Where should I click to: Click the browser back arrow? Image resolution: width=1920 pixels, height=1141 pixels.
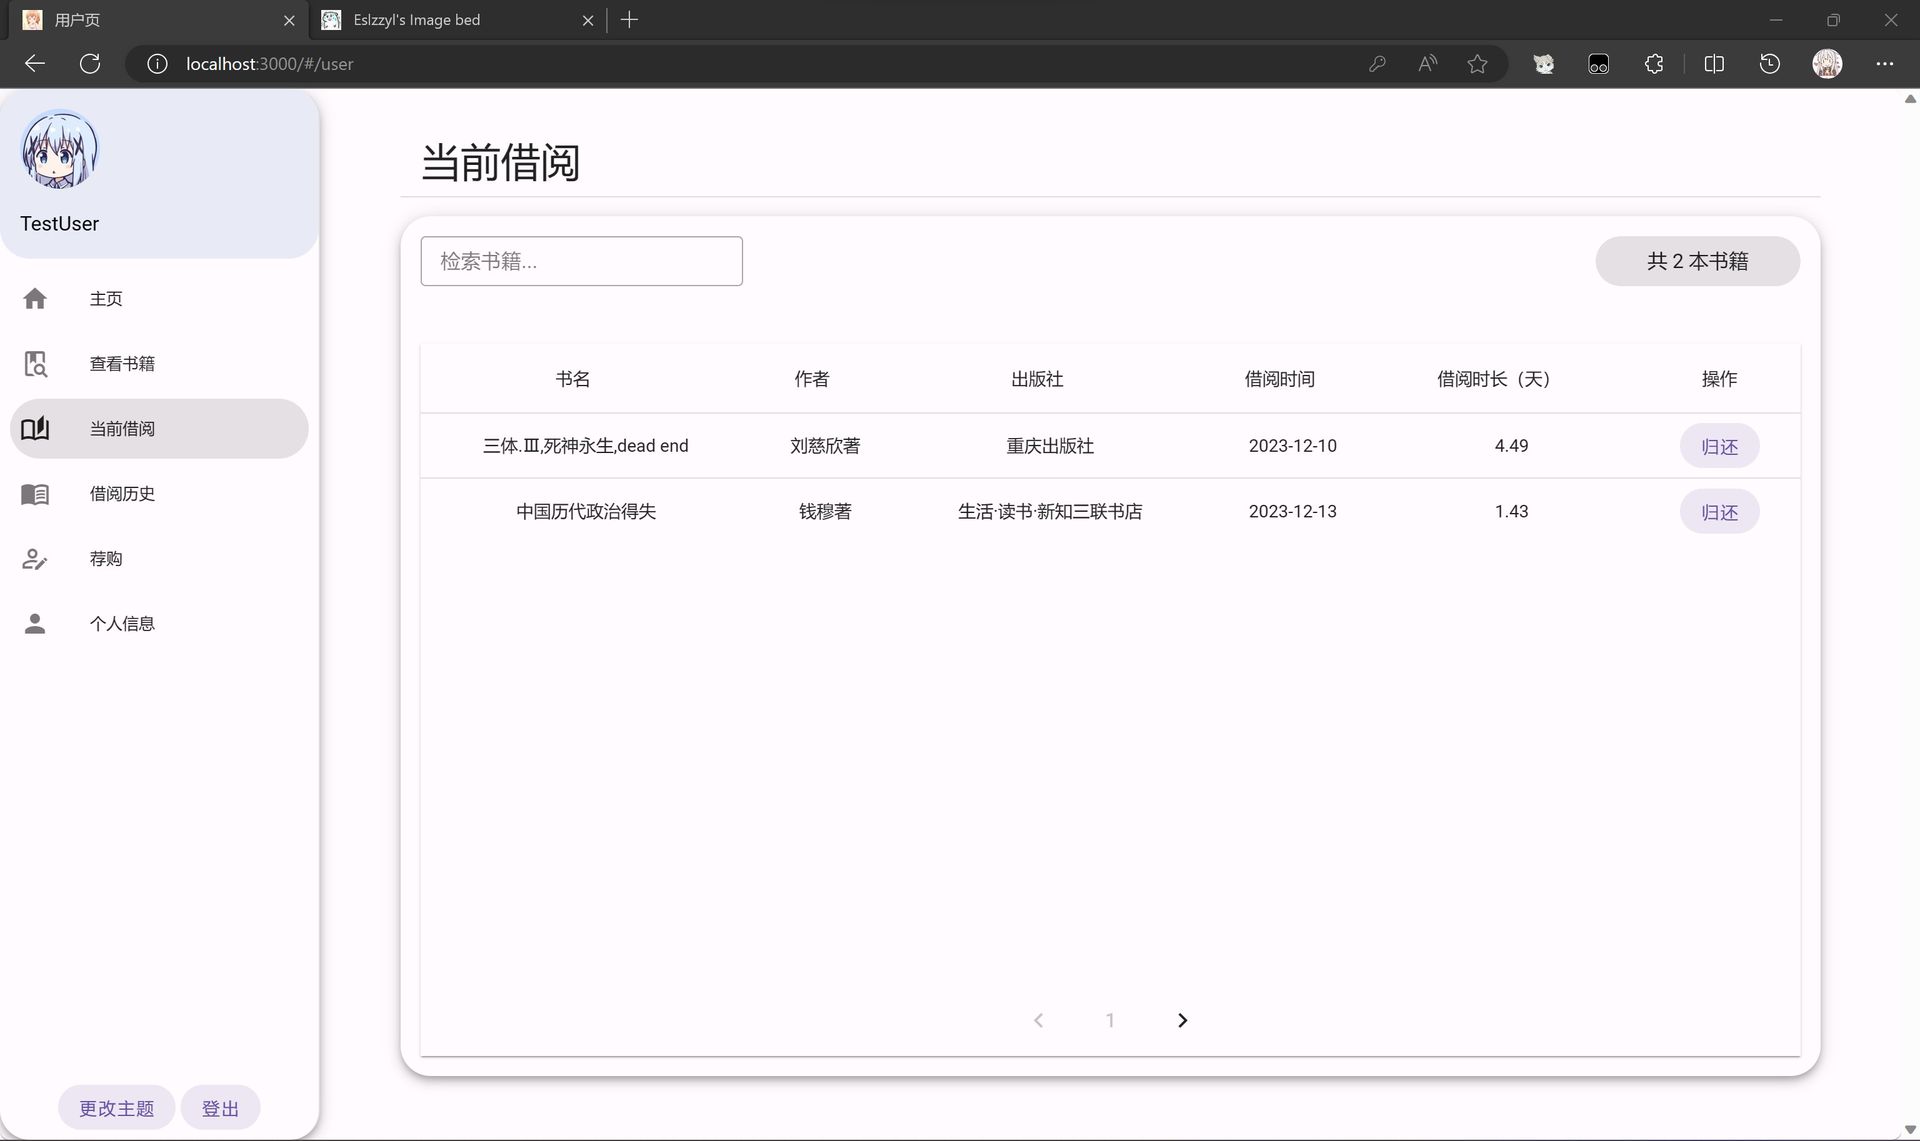[x=35, y=64]
